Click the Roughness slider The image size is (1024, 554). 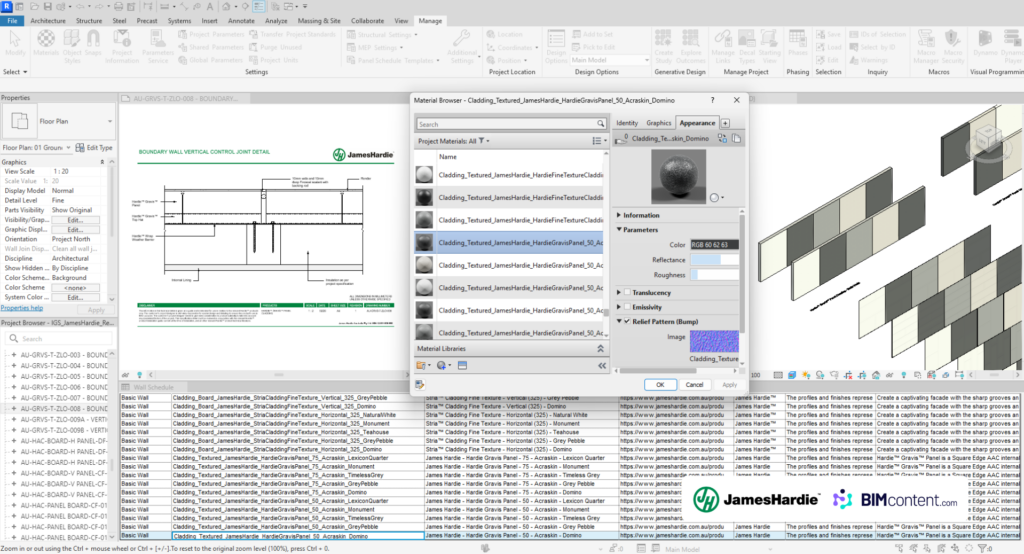(x=714, y=275)
